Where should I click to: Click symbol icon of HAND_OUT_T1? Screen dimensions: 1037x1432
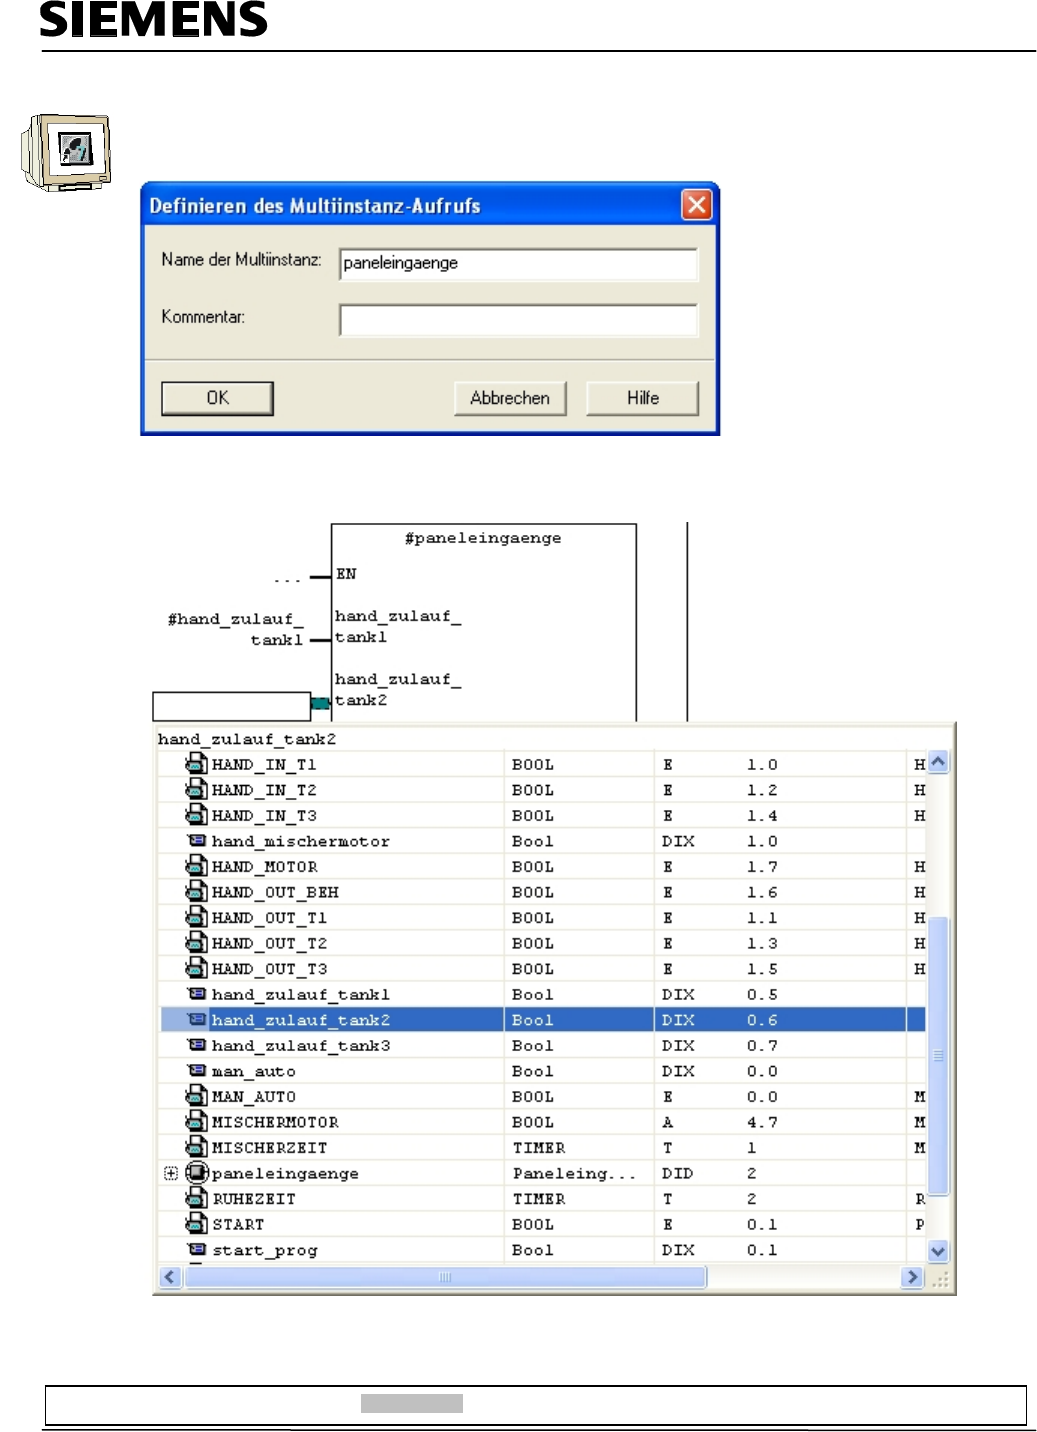[196, 917]
